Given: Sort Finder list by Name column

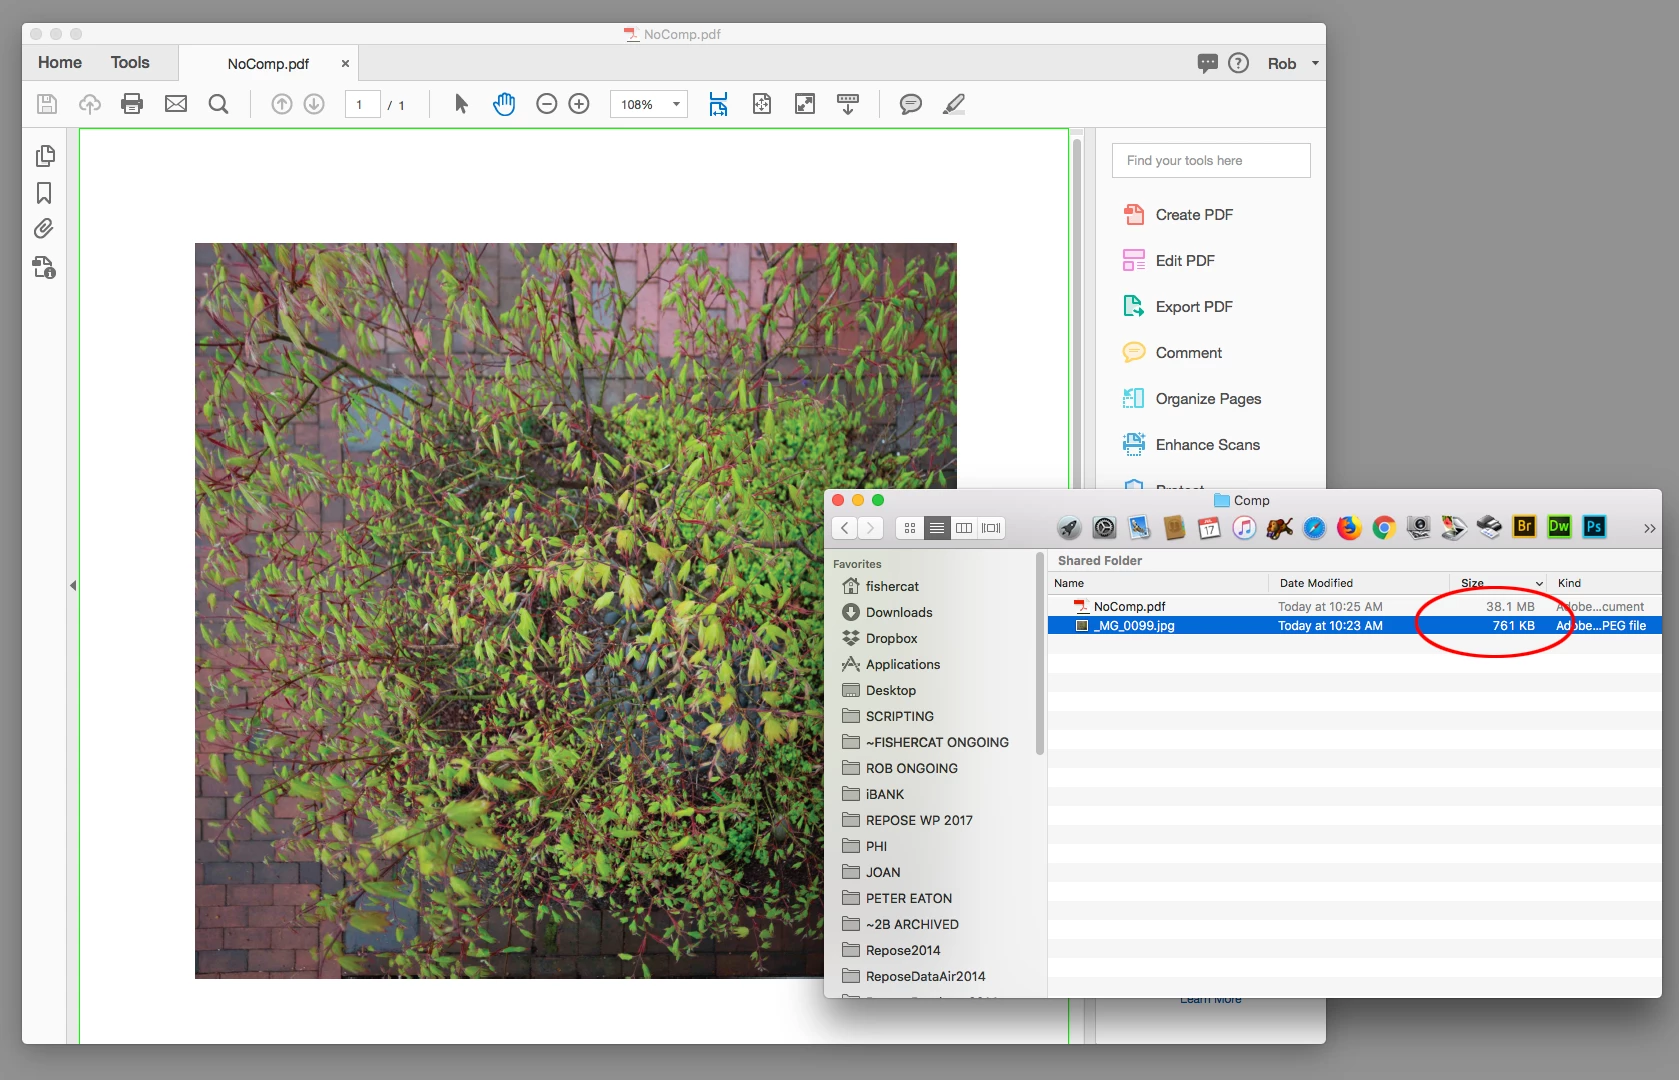Looking at the screenshot, I should tap(1158, 583).
